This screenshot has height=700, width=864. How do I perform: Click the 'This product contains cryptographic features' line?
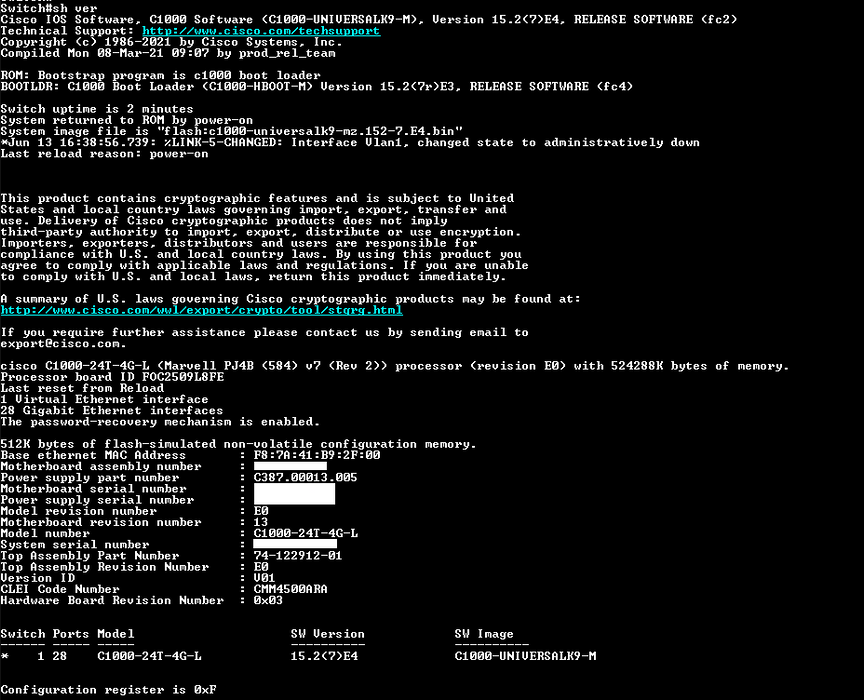257,198
